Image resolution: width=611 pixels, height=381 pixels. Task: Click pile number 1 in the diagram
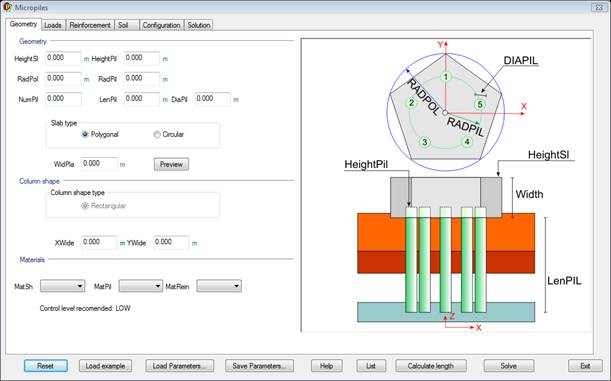coord(446,77)
